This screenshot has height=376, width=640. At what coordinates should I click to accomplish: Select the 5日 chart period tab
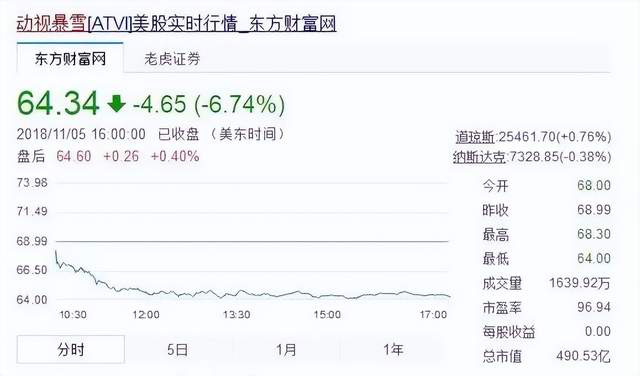(178, 350)
